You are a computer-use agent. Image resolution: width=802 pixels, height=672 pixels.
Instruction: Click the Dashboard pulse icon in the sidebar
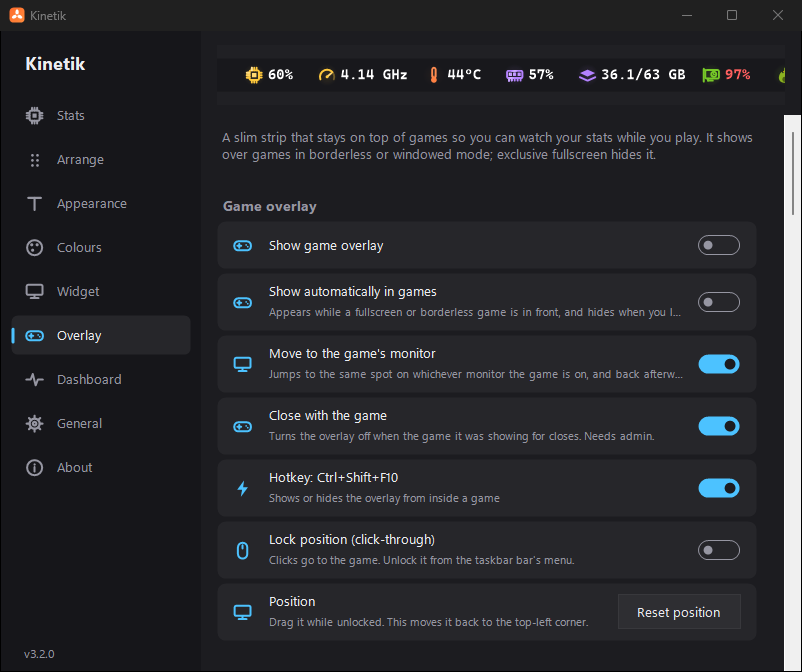(34, 379)
